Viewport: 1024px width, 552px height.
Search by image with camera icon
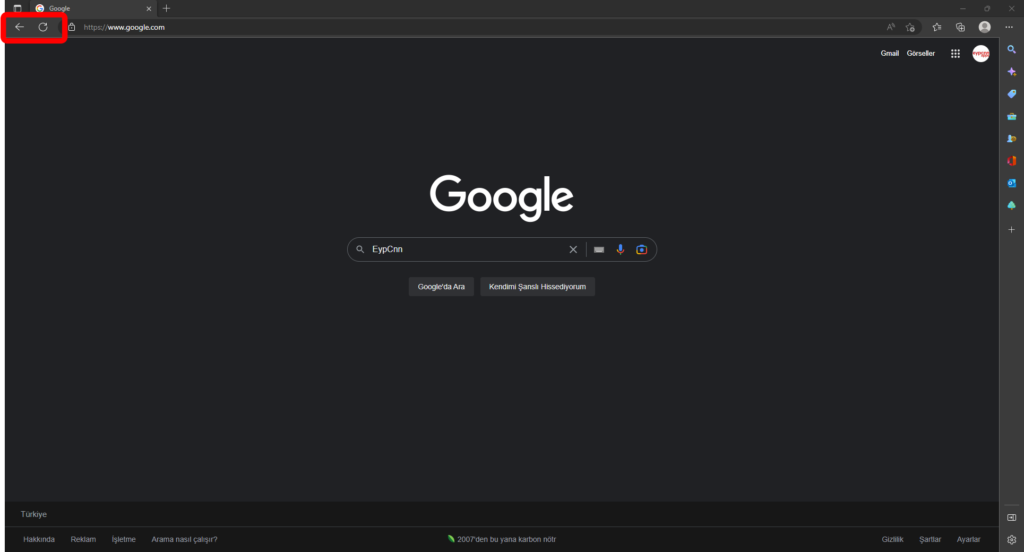coord(641,250)
